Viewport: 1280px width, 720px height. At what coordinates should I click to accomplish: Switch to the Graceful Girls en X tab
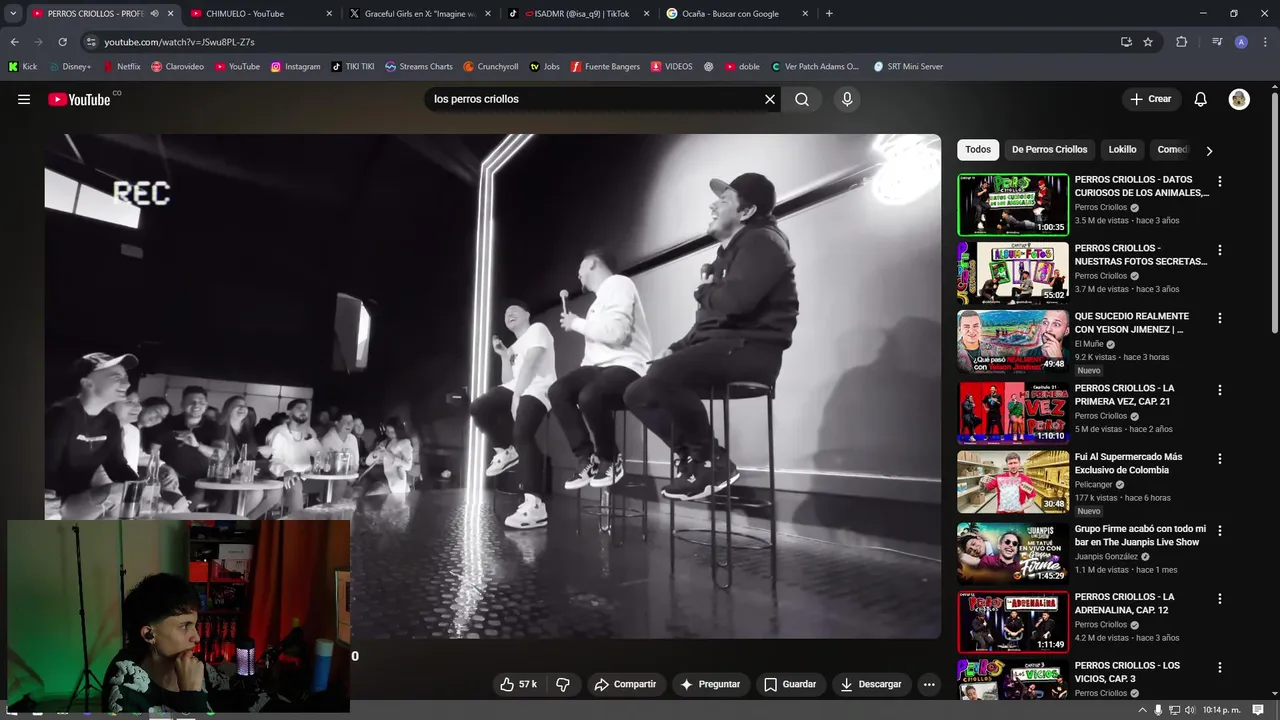click(x=419, y=14)
